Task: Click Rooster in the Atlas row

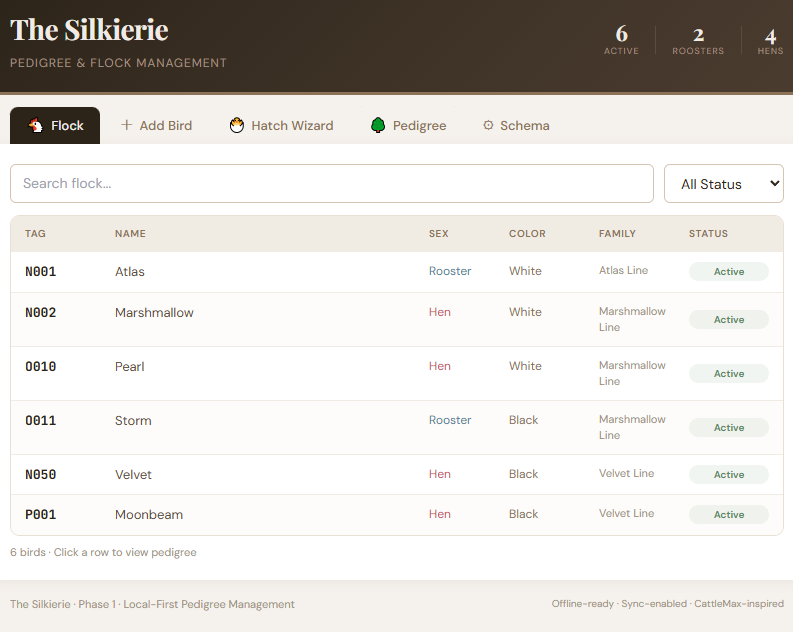Action: [450, 271]
